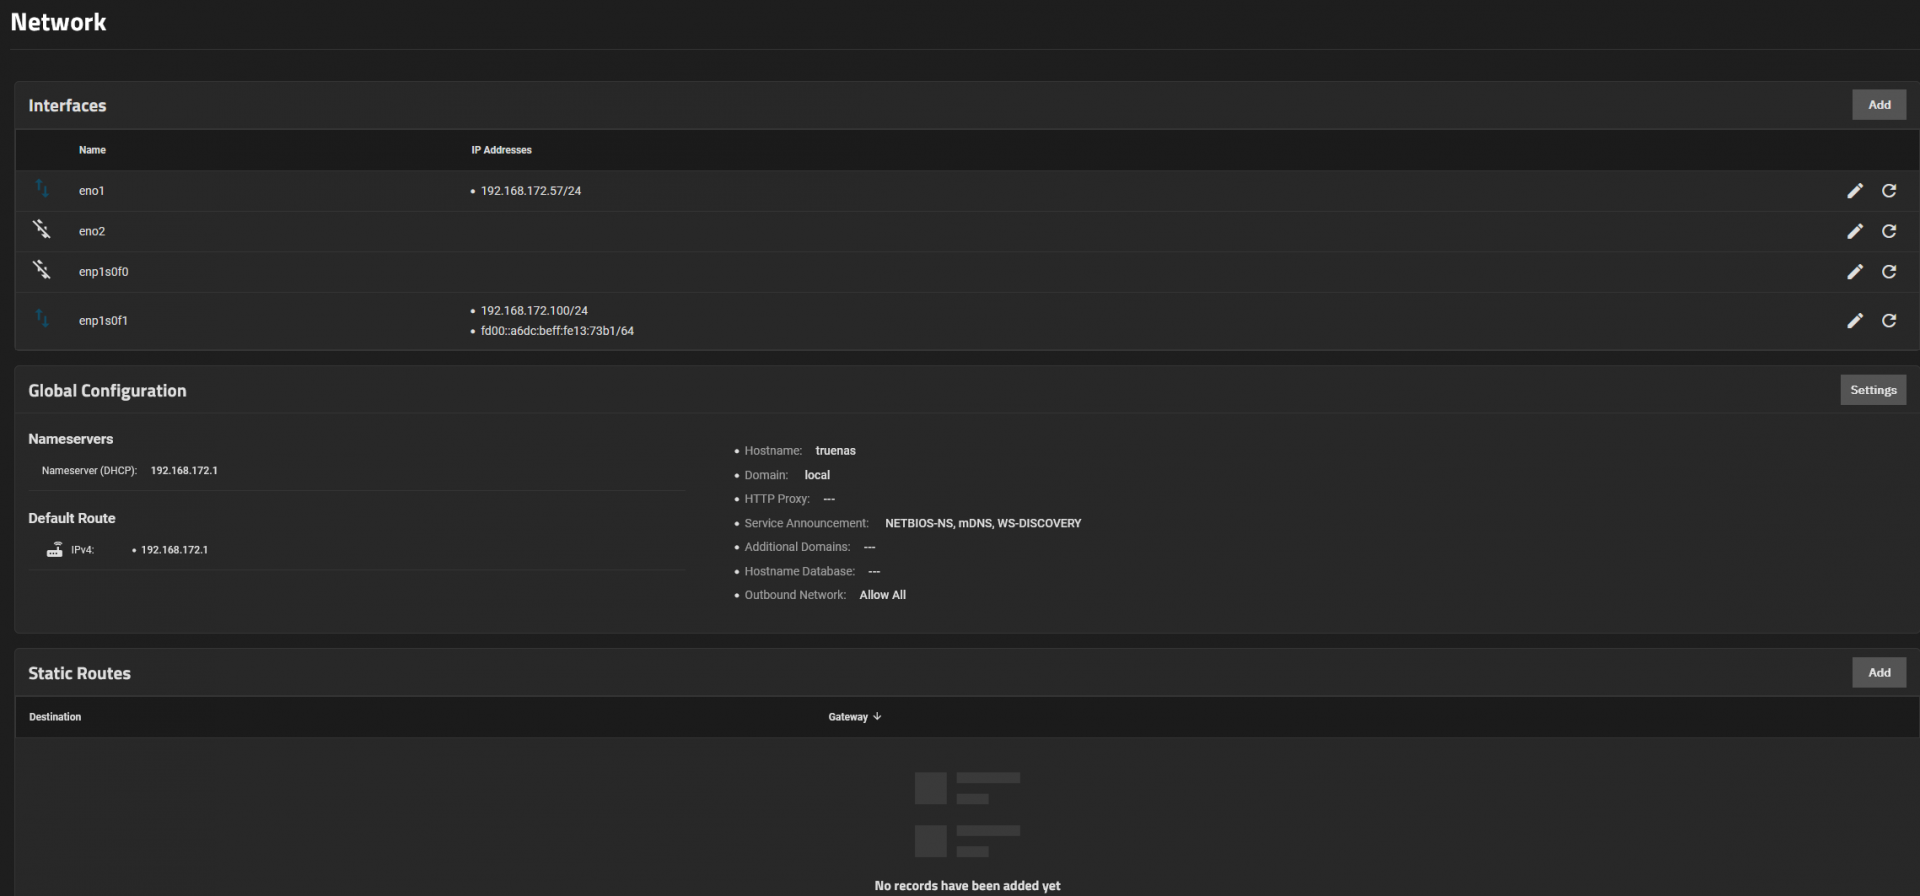Reset the eno1 interface configuration
This screenshot has width=1920, height=896.
(1888, 191)
